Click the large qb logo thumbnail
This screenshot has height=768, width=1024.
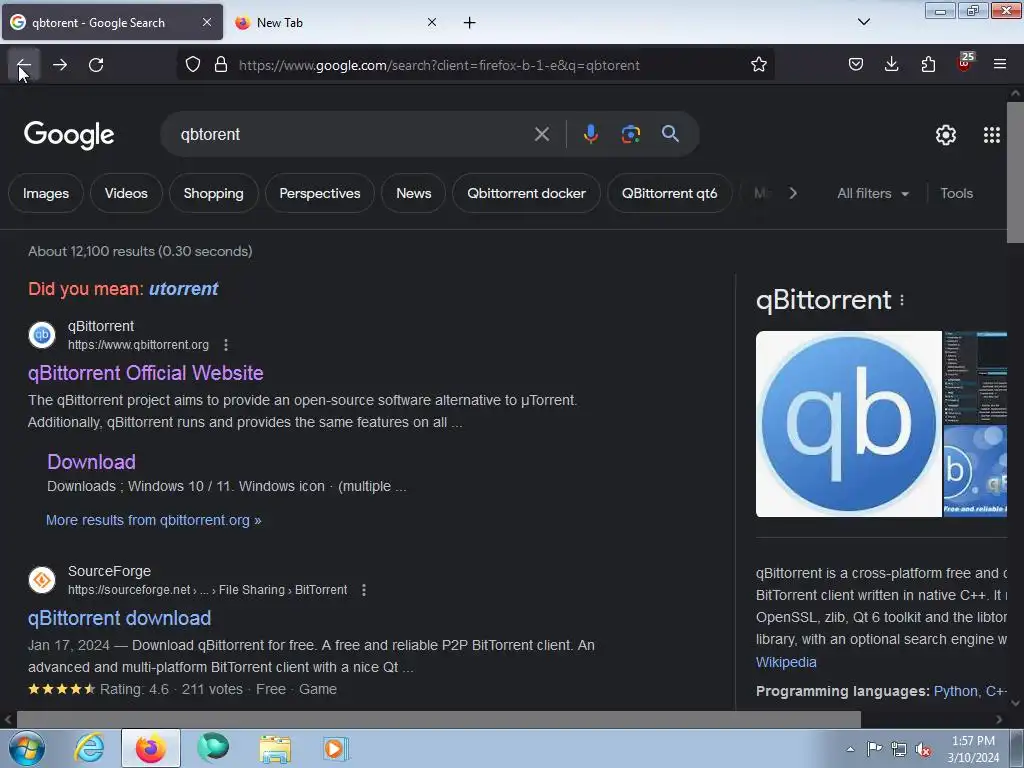tap(848, 424)
